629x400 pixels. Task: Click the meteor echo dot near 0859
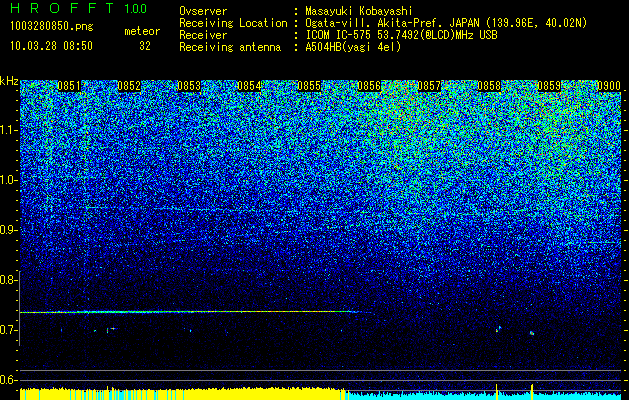pyautogui.click(x=532, y=333)
